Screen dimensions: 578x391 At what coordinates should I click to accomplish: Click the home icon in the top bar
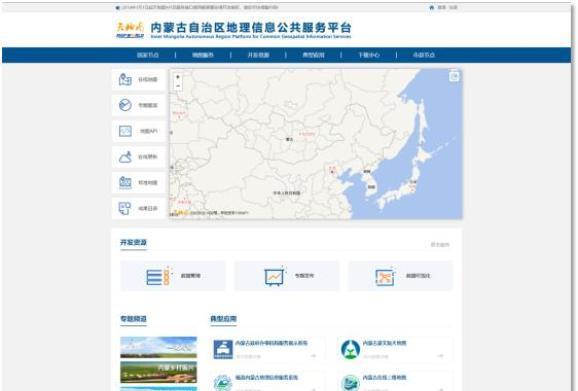(432, 7)
